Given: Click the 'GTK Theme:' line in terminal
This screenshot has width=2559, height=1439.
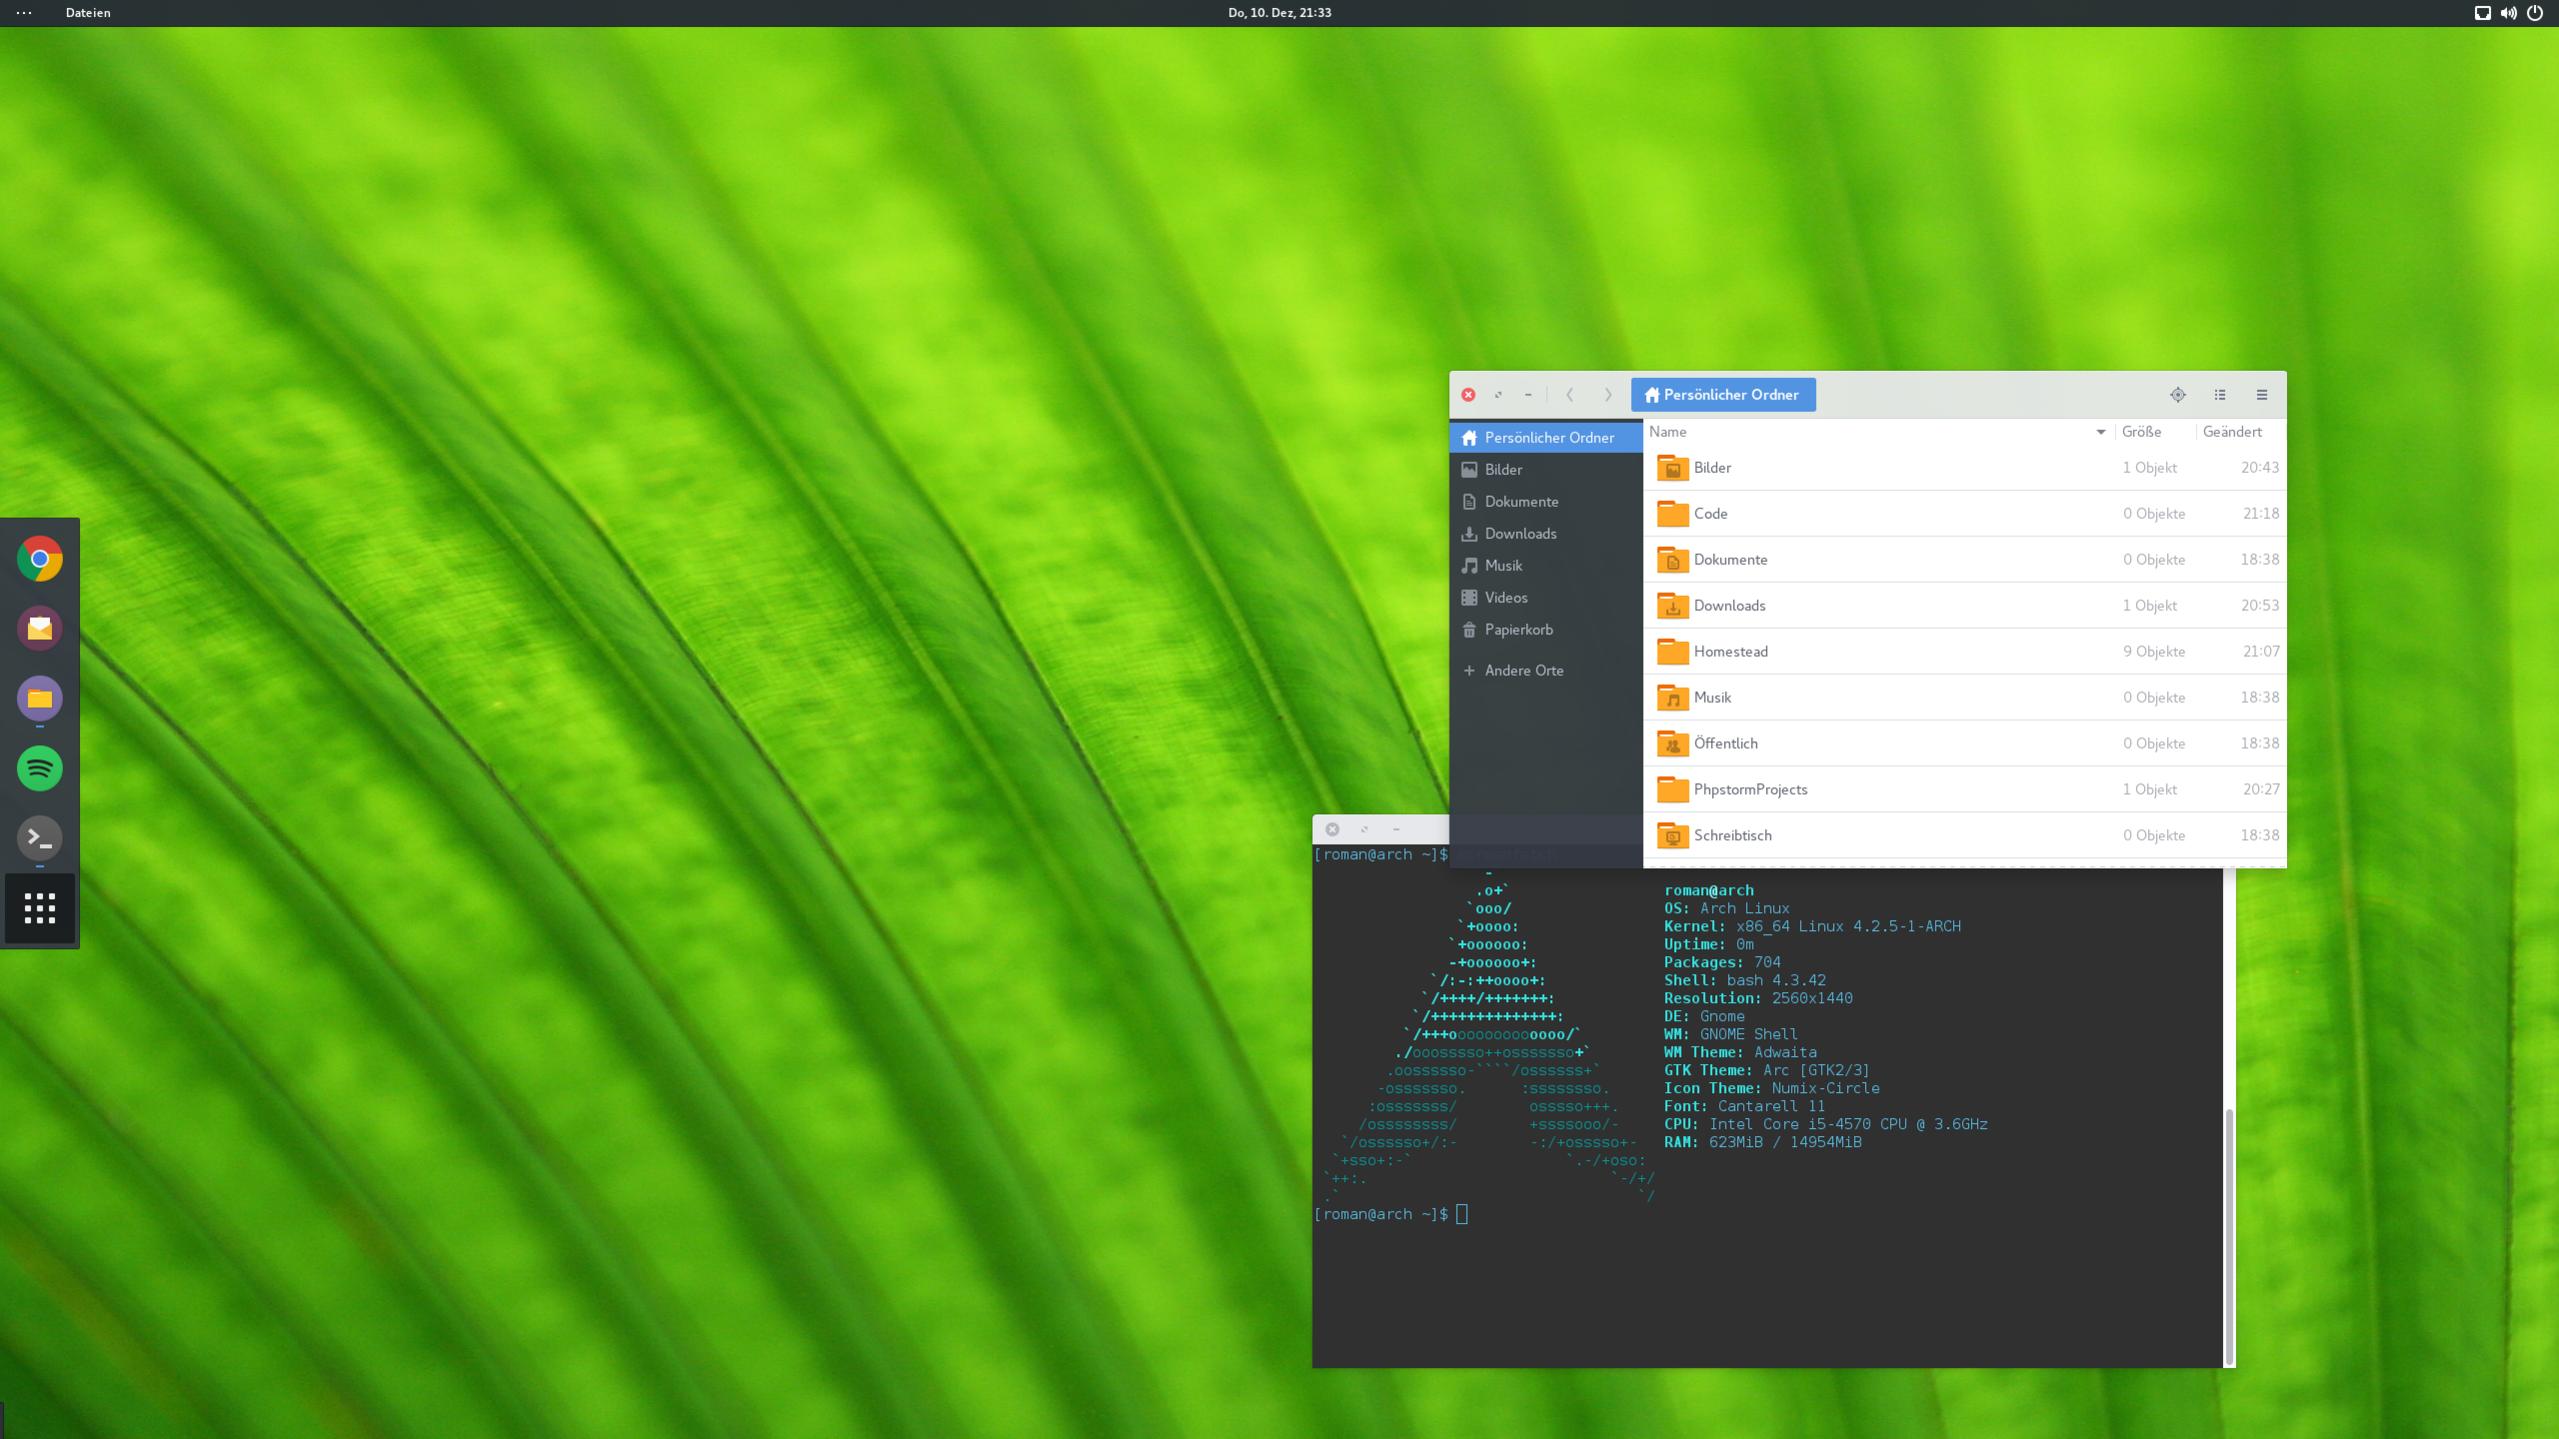Looking at the screenshot, I should pyautogui.click(x=1767, y=1071).
